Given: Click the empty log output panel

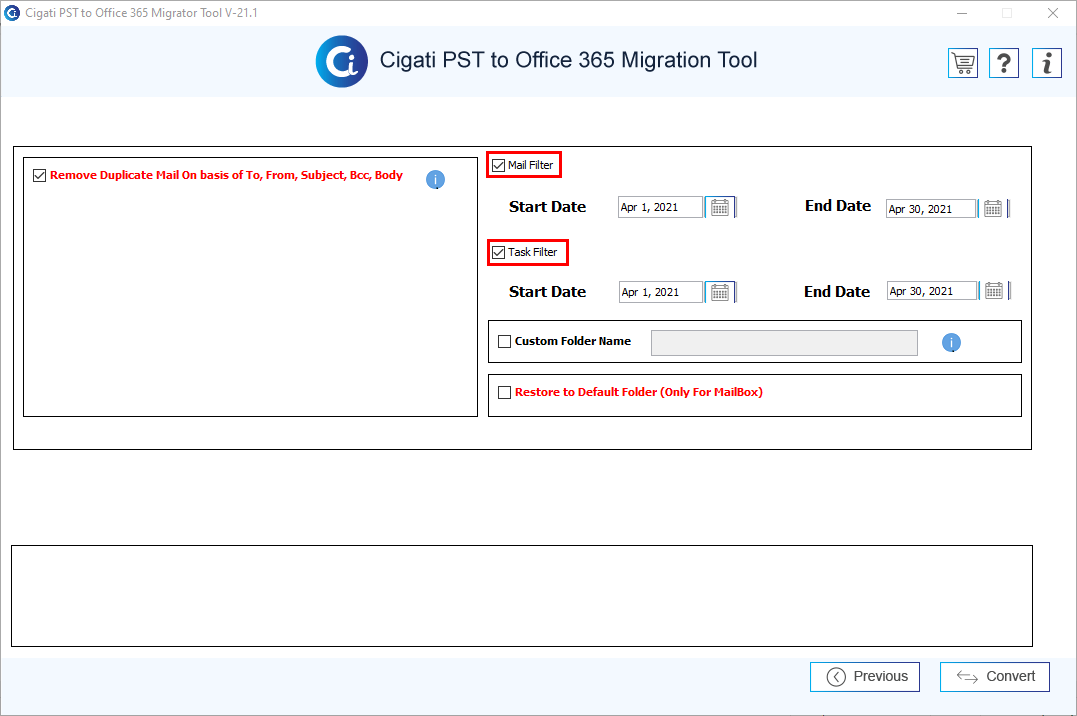Looking at the screenshot, I should tap(522, 596).
